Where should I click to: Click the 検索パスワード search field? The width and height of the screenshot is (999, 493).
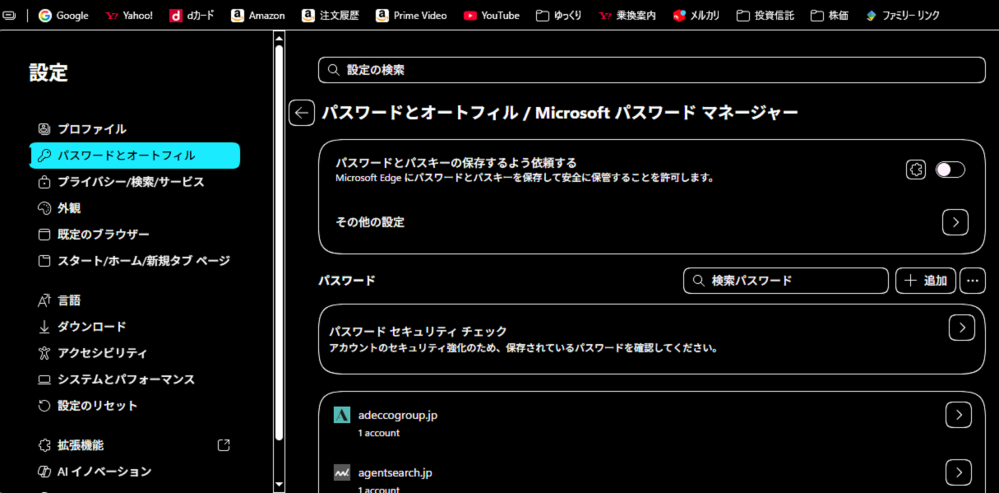[x=786, y=280]
